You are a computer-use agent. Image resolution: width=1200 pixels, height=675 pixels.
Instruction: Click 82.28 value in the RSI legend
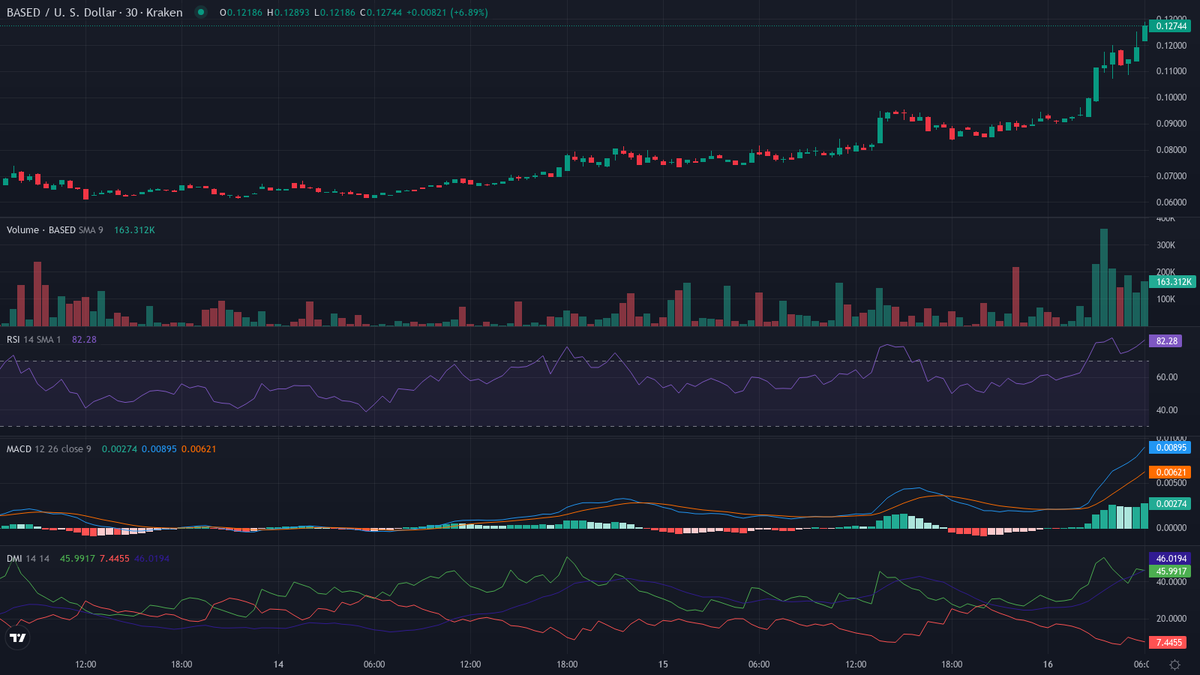[x=84, y=340]
